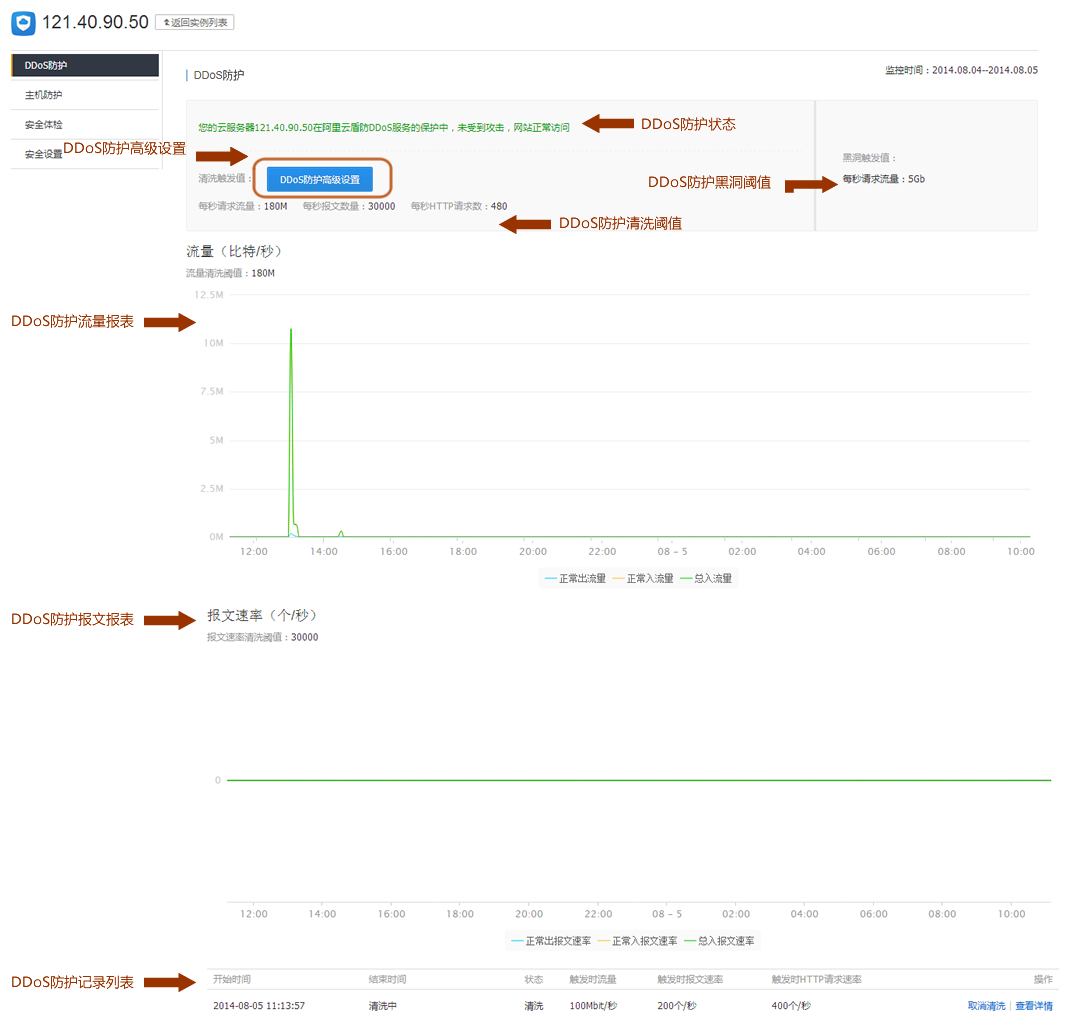1070x1023 pixels.
Task: Hide 正常出报文速率 series via legend
Action: 551,941
